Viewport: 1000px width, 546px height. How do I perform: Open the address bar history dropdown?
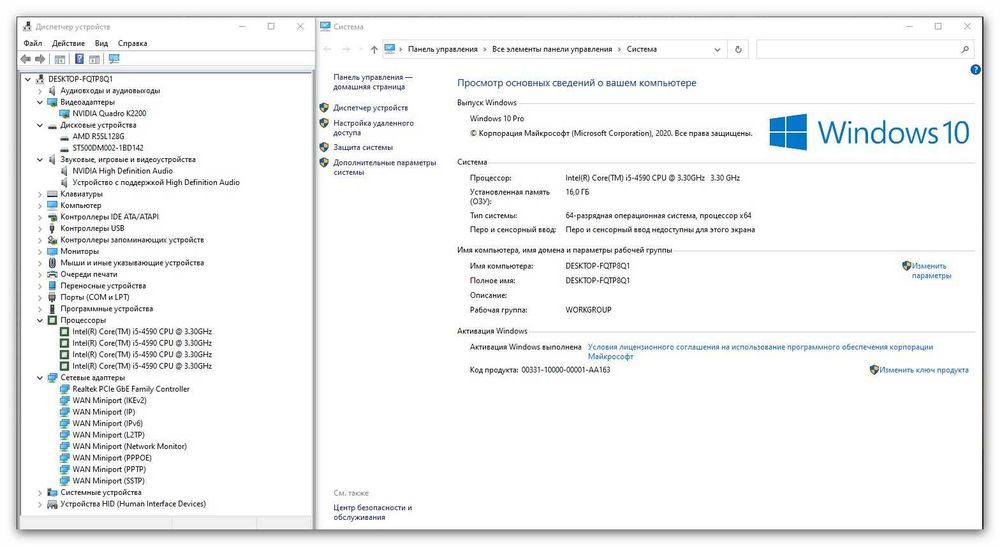pyautogui.click(x=717, y=49)
